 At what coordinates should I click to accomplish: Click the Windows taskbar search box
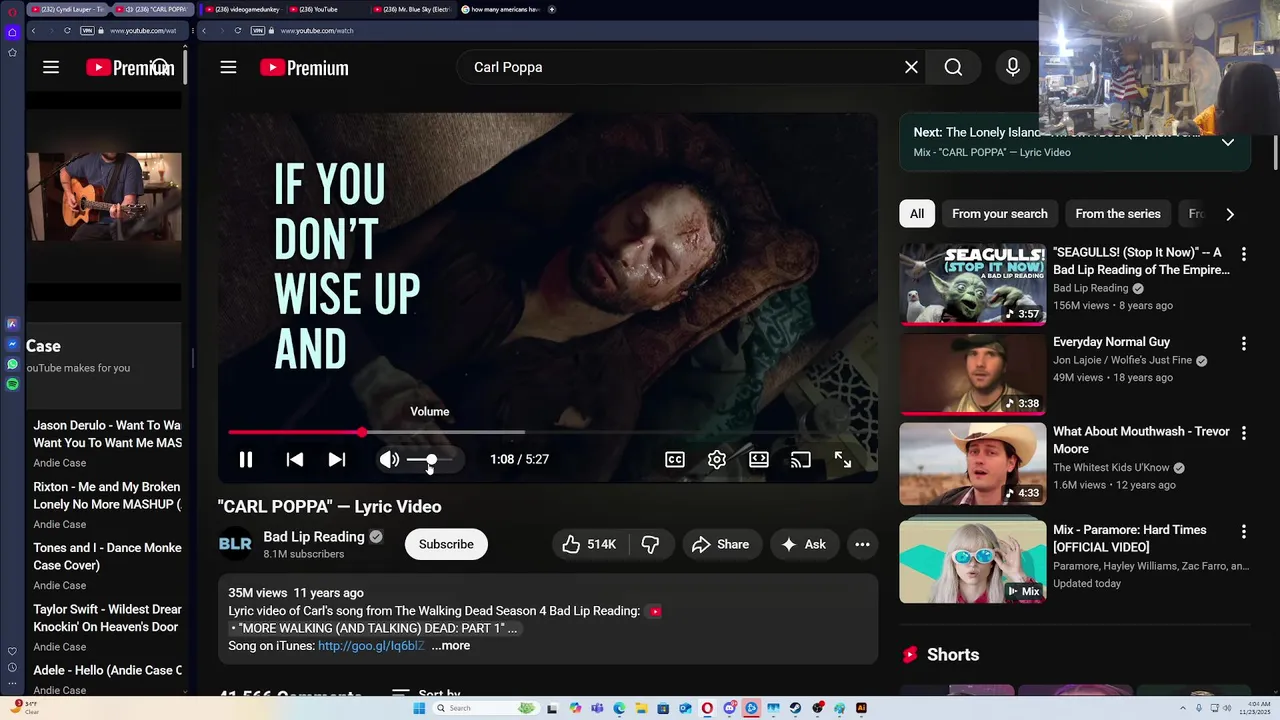tap(486, 708)
